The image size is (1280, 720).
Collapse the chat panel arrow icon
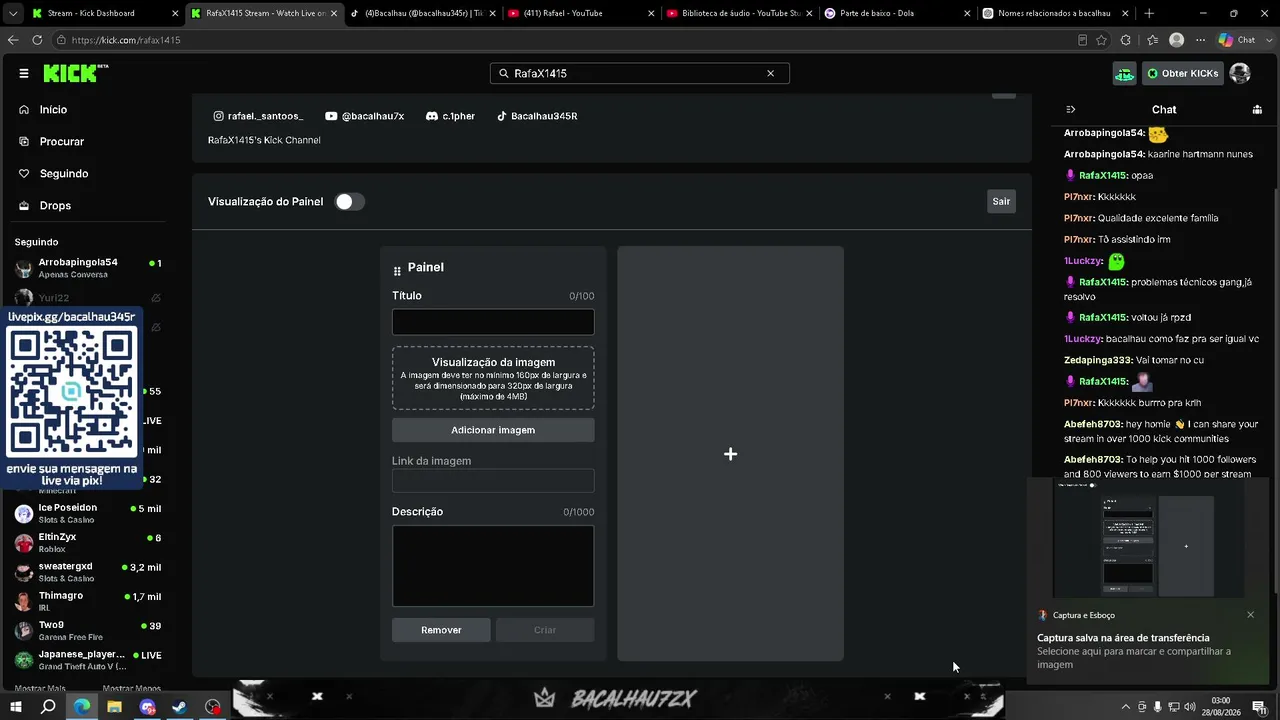click(x=1071, y=110)
